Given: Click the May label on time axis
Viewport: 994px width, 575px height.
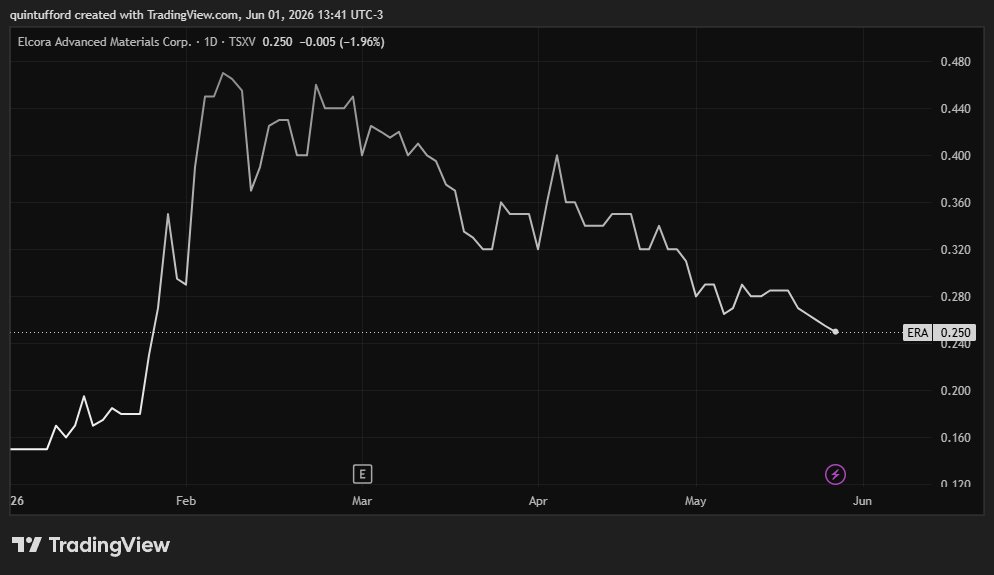Looking at the screenshot, I should click(695, 501).
